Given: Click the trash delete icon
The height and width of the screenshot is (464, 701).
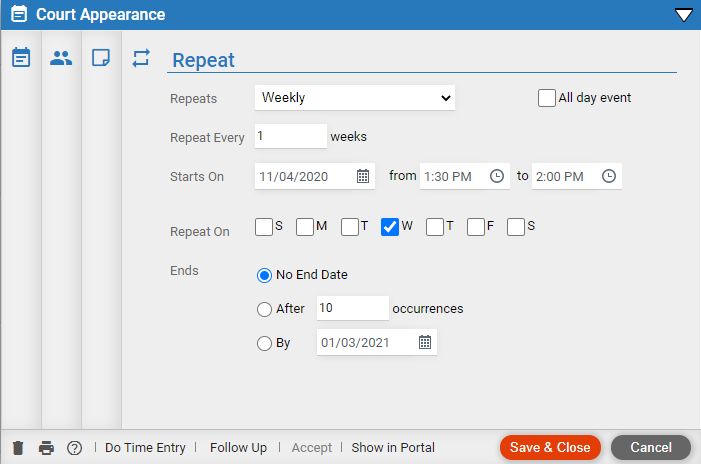Looking at the screenshot, I should coord(18,447).
